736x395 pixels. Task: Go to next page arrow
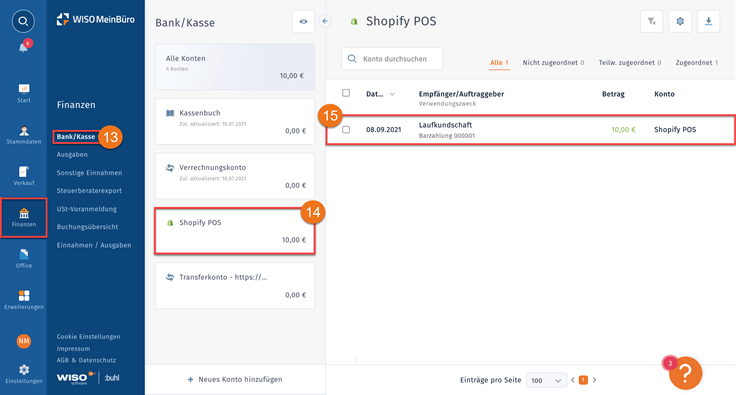pos(594,380)
